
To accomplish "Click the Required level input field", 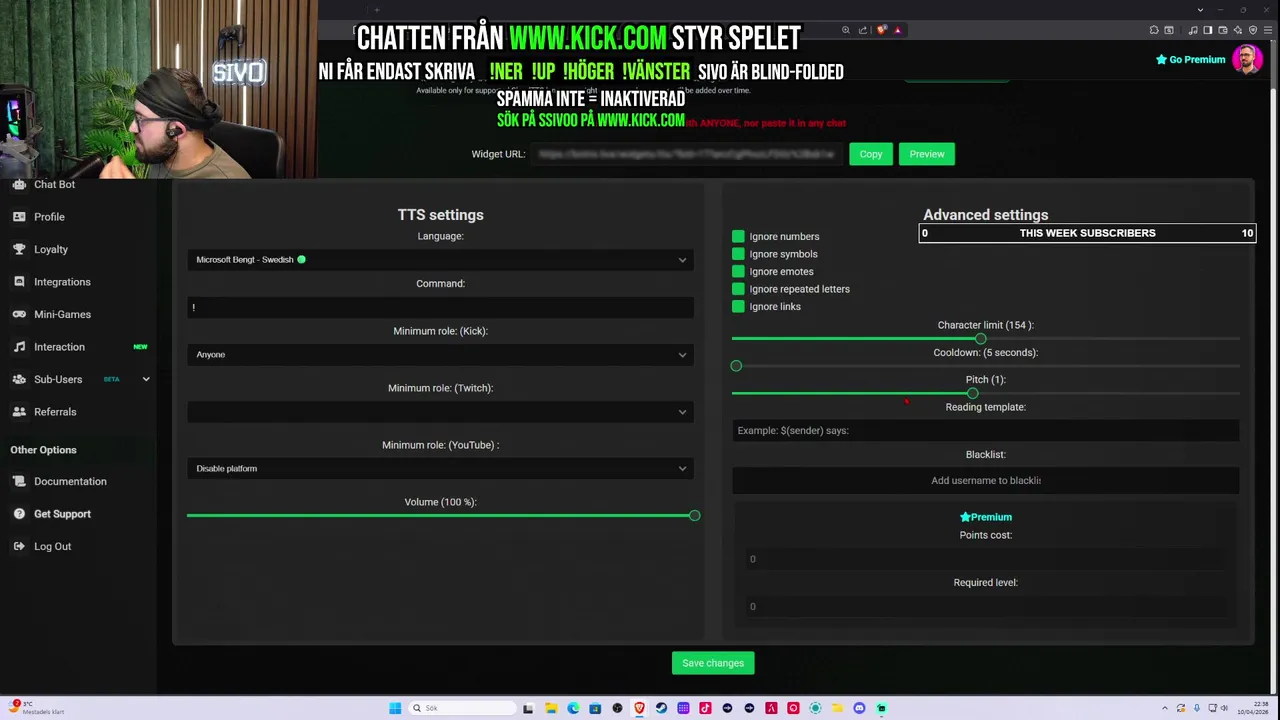I will click(985, 606).
